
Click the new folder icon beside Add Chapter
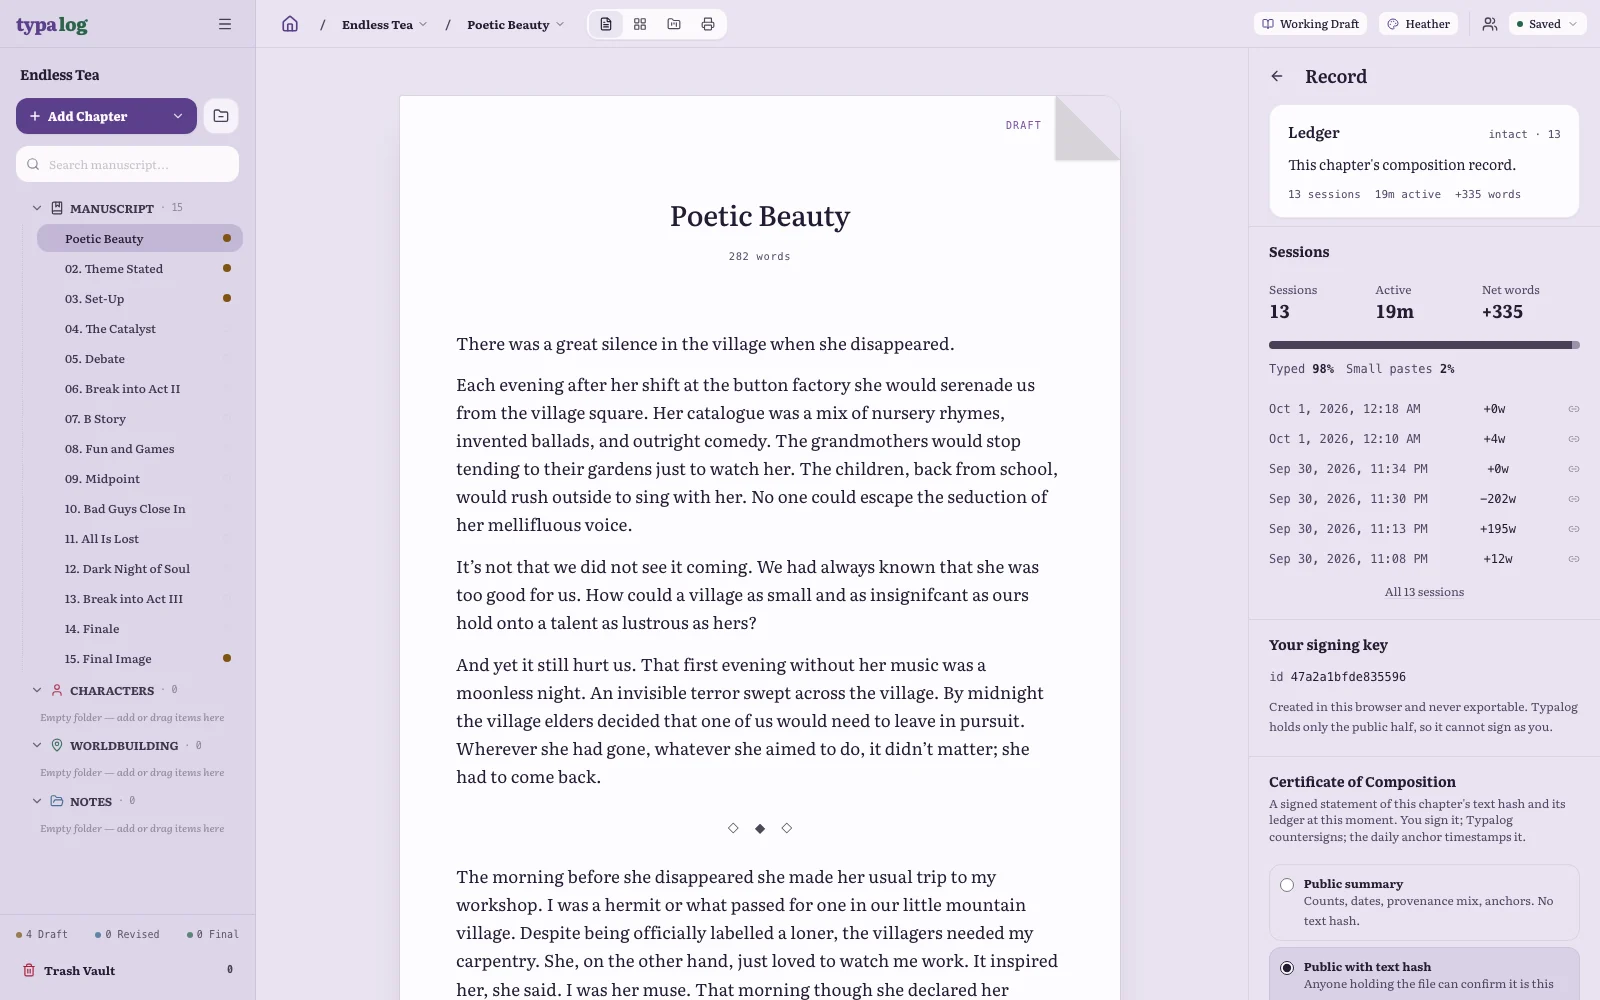pyautogui.click(x=221, y=116)
